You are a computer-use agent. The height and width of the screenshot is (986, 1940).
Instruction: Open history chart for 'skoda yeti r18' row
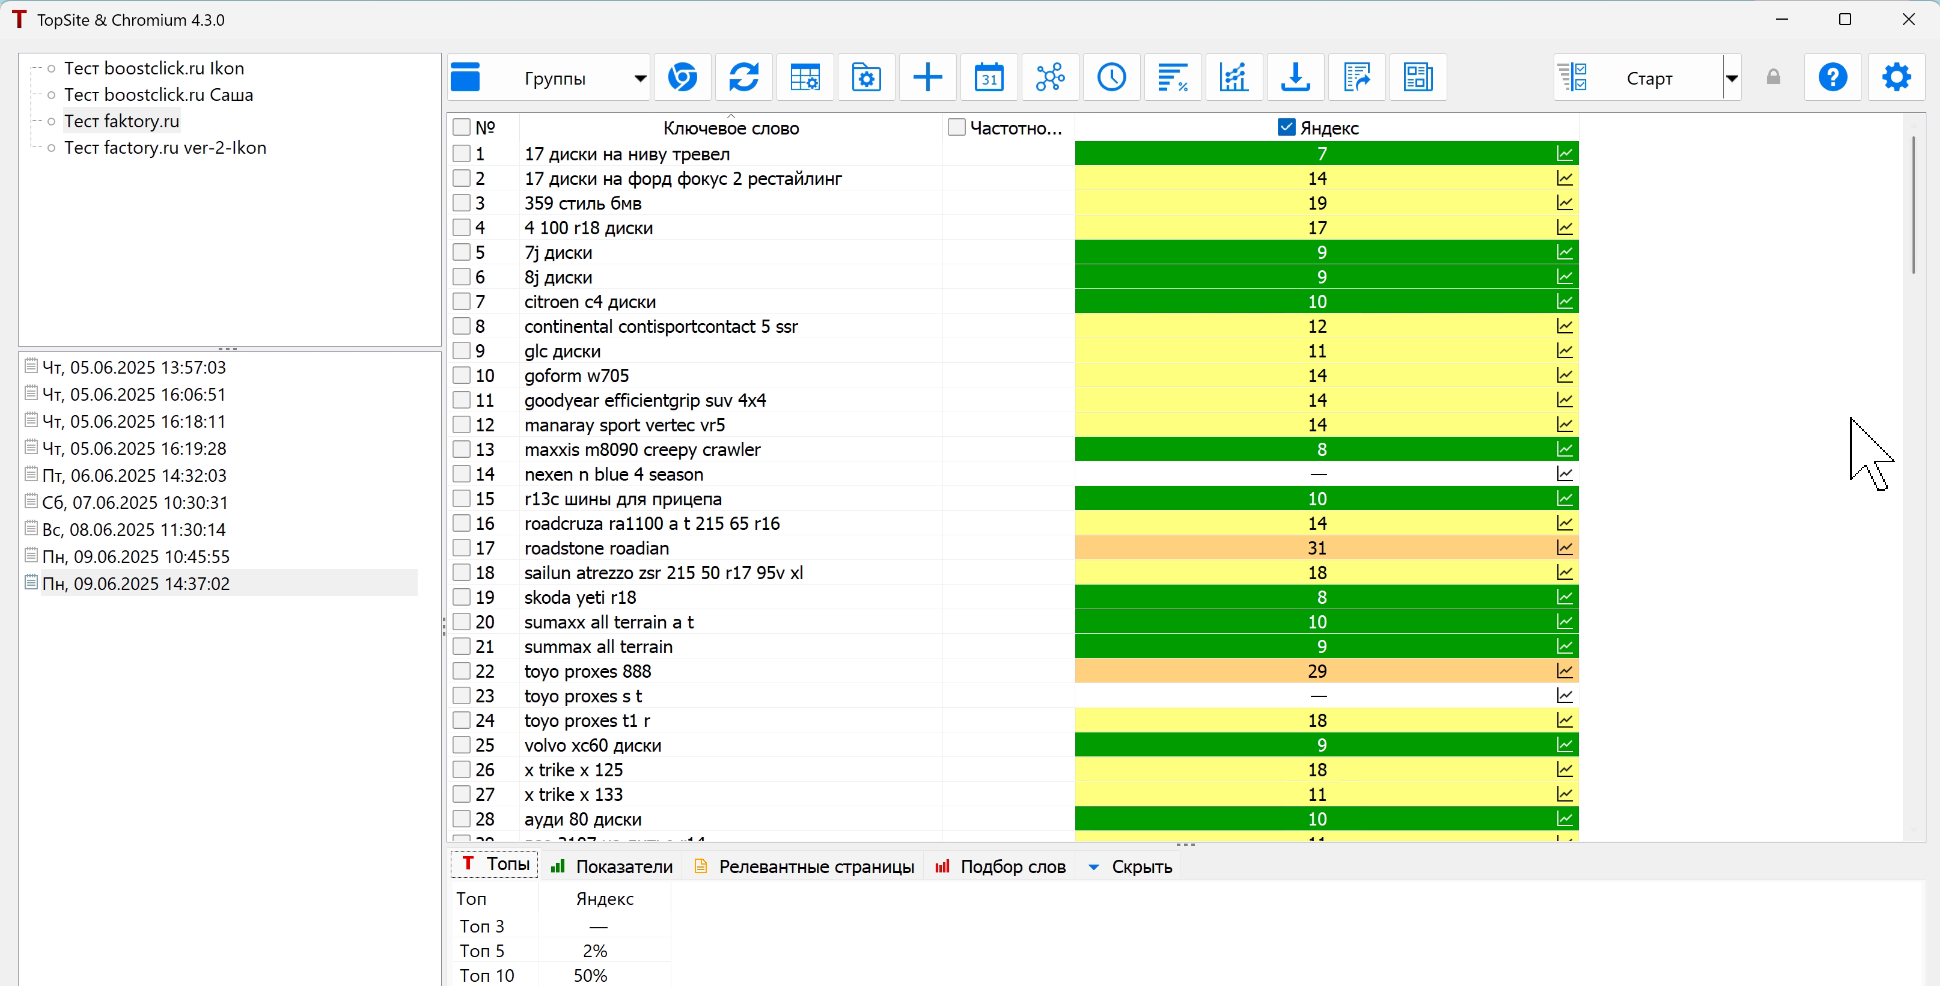pyautogui.click(x=1565, y=597)
